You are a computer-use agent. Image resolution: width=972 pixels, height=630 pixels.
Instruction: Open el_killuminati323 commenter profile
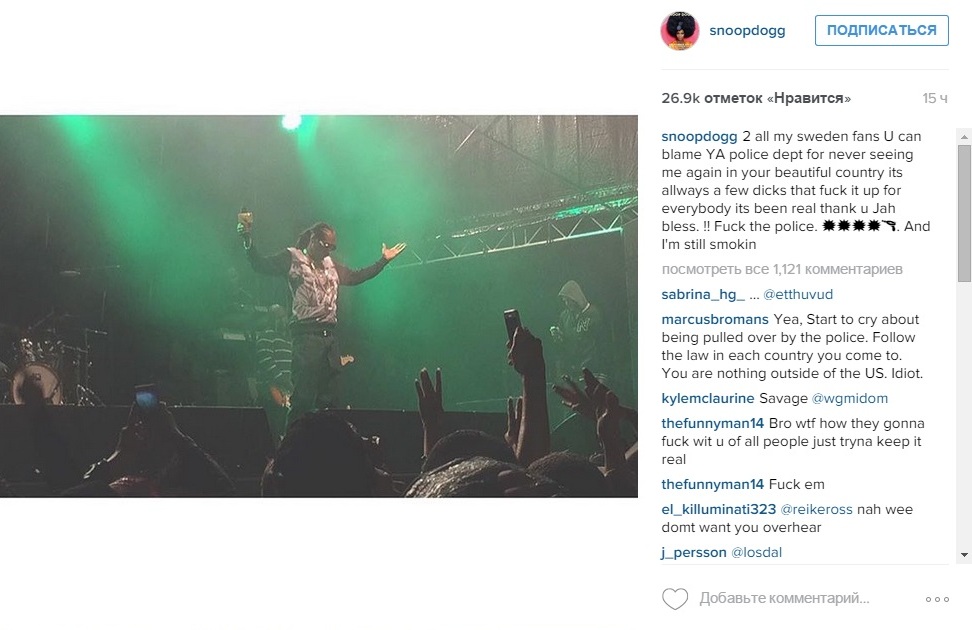pos(718,509)
